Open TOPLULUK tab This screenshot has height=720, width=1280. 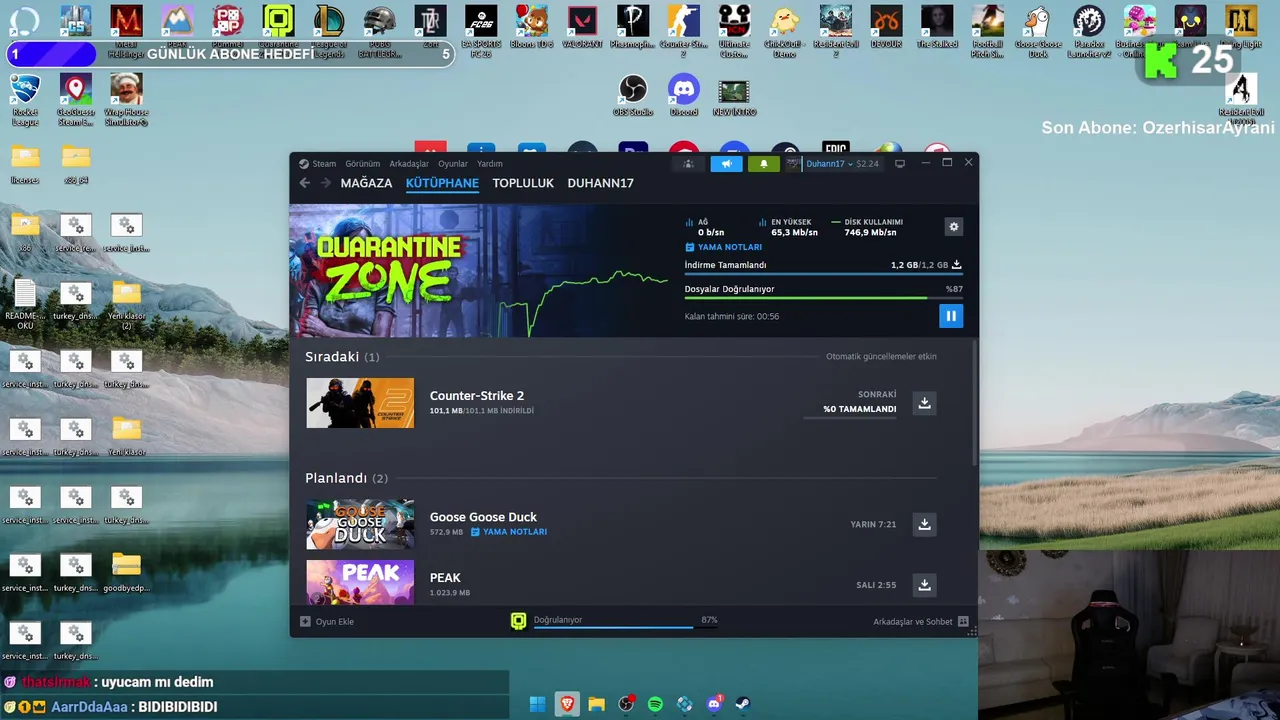[523, 183]
